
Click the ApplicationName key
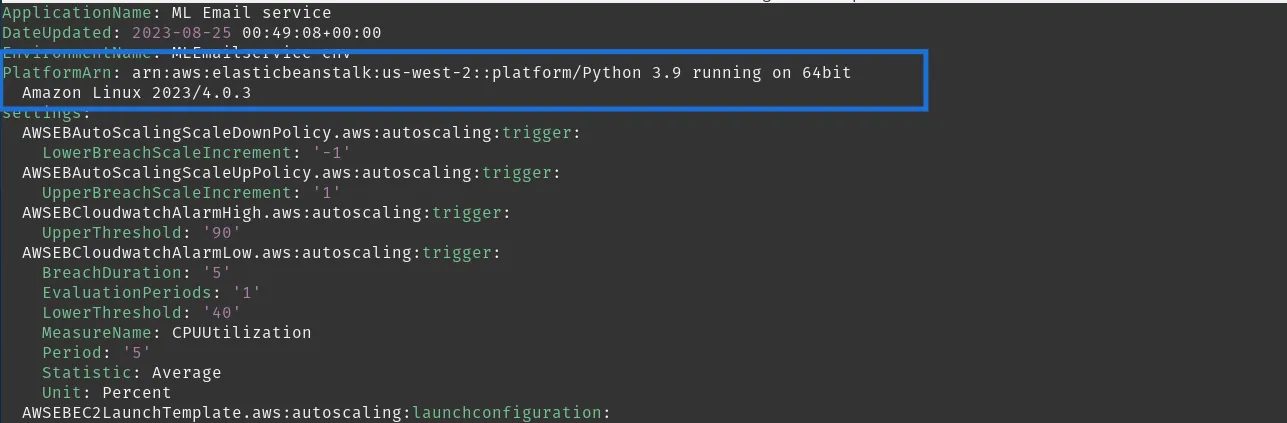pos(67,13)
